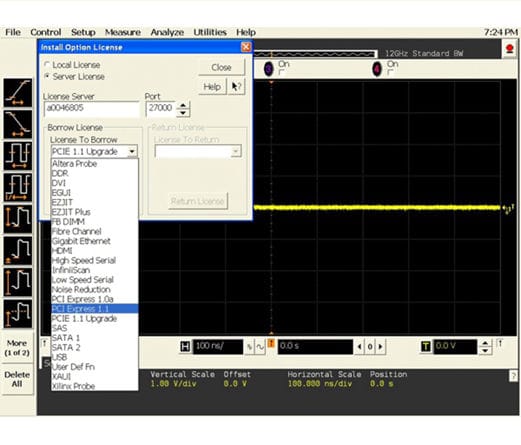521x445 pixels.
Task: Click the context help arrow icon
Action: coord(236,87)
